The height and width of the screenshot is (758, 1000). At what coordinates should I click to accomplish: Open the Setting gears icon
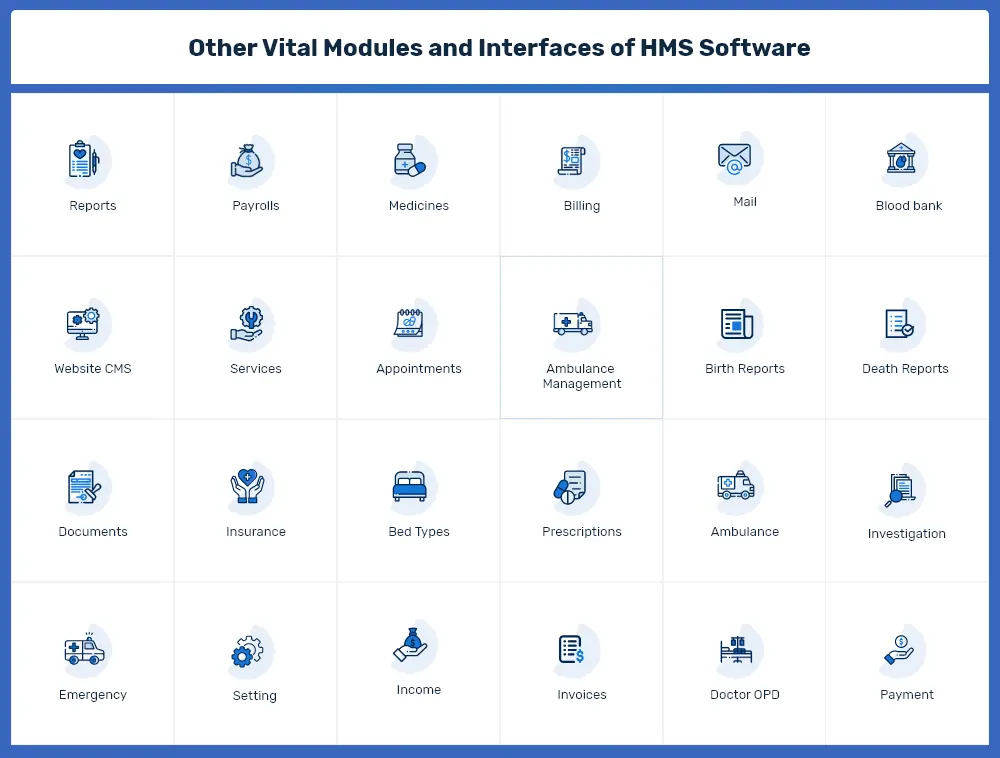247,652
